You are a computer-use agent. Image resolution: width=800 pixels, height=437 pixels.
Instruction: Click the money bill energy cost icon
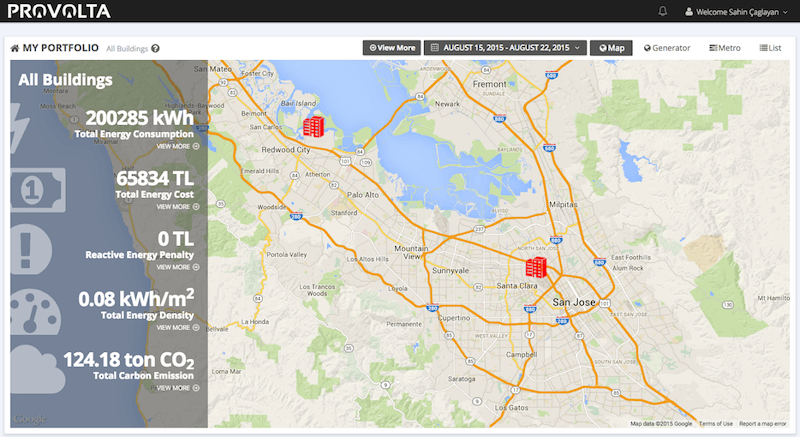click(x=30, y=185)
